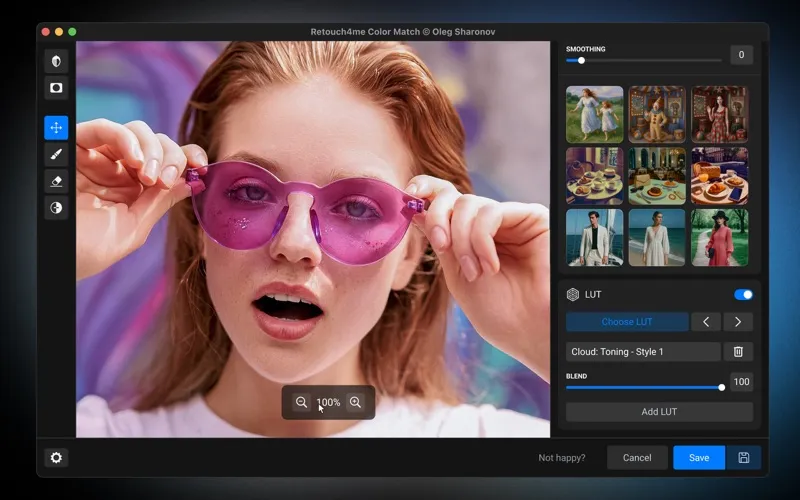800x500 pixels.
Task: Click the split-circle icon below the eraser
Action: 56,208
